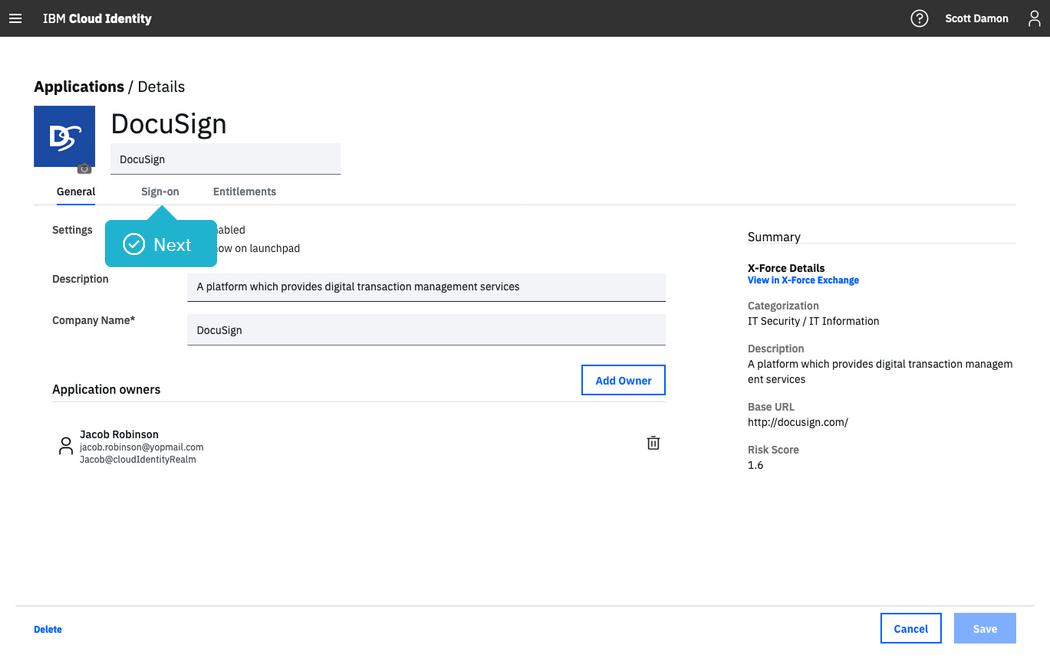Edit the Description input field
This screenshot has height=665, width=1050.
[426, 287]
